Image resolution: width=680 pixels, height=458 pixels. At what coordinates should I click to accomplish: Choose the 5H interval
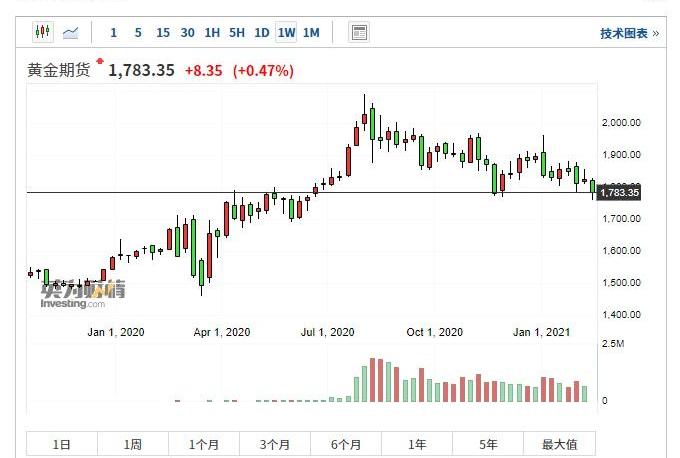[x=237, y=33]
